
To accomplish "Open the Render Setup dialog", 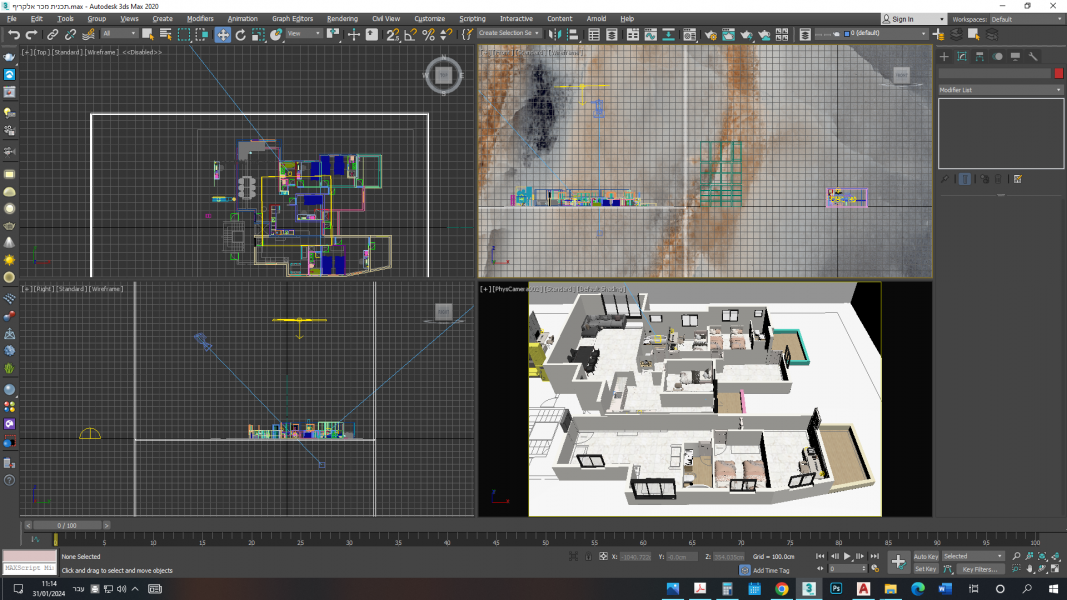I will point(711,34).
